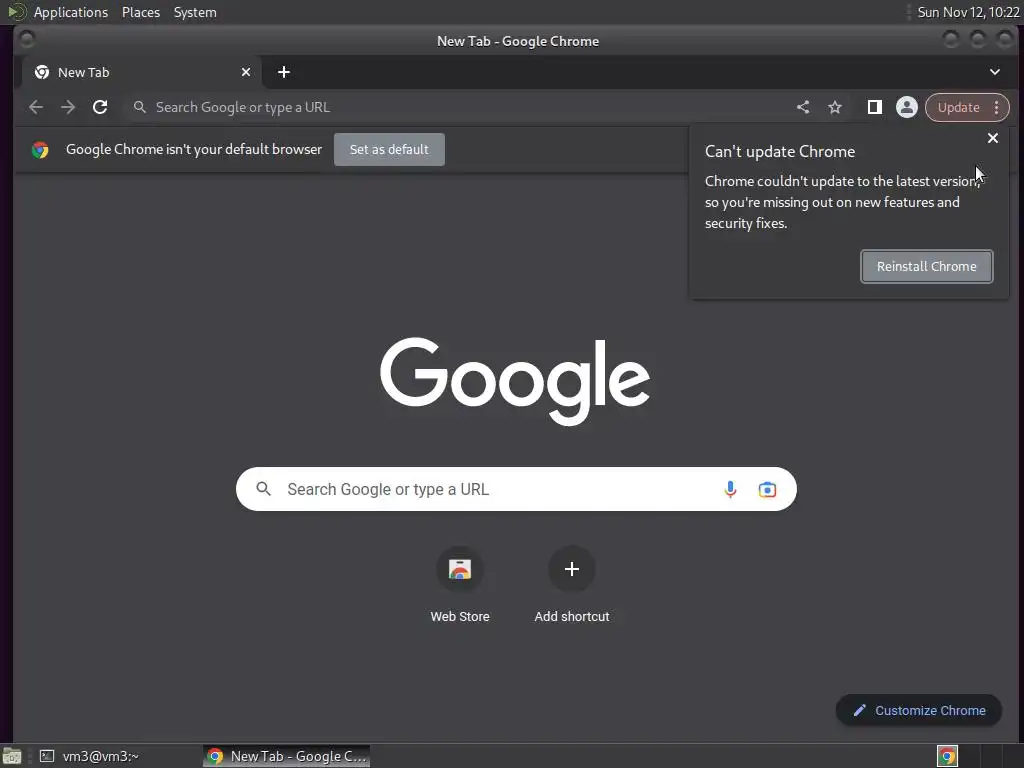This screenshot has width=1024, height=768.
Task: Go forward using the forward arrow
Action: tap(68, 107)
